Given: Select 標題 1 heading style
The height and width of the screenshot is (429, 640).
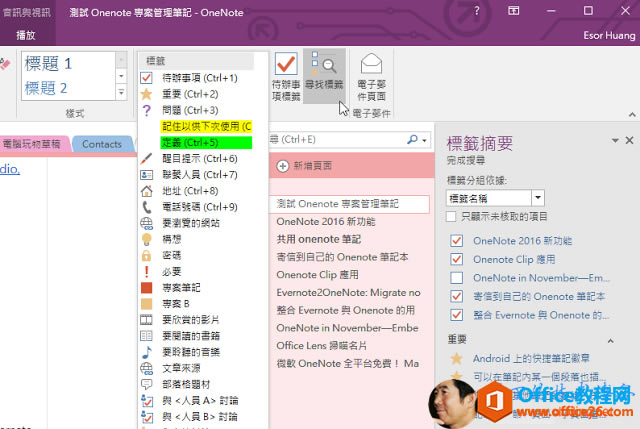Looking at the screenshot, I should pyautogui.click(x=68, y=64).
